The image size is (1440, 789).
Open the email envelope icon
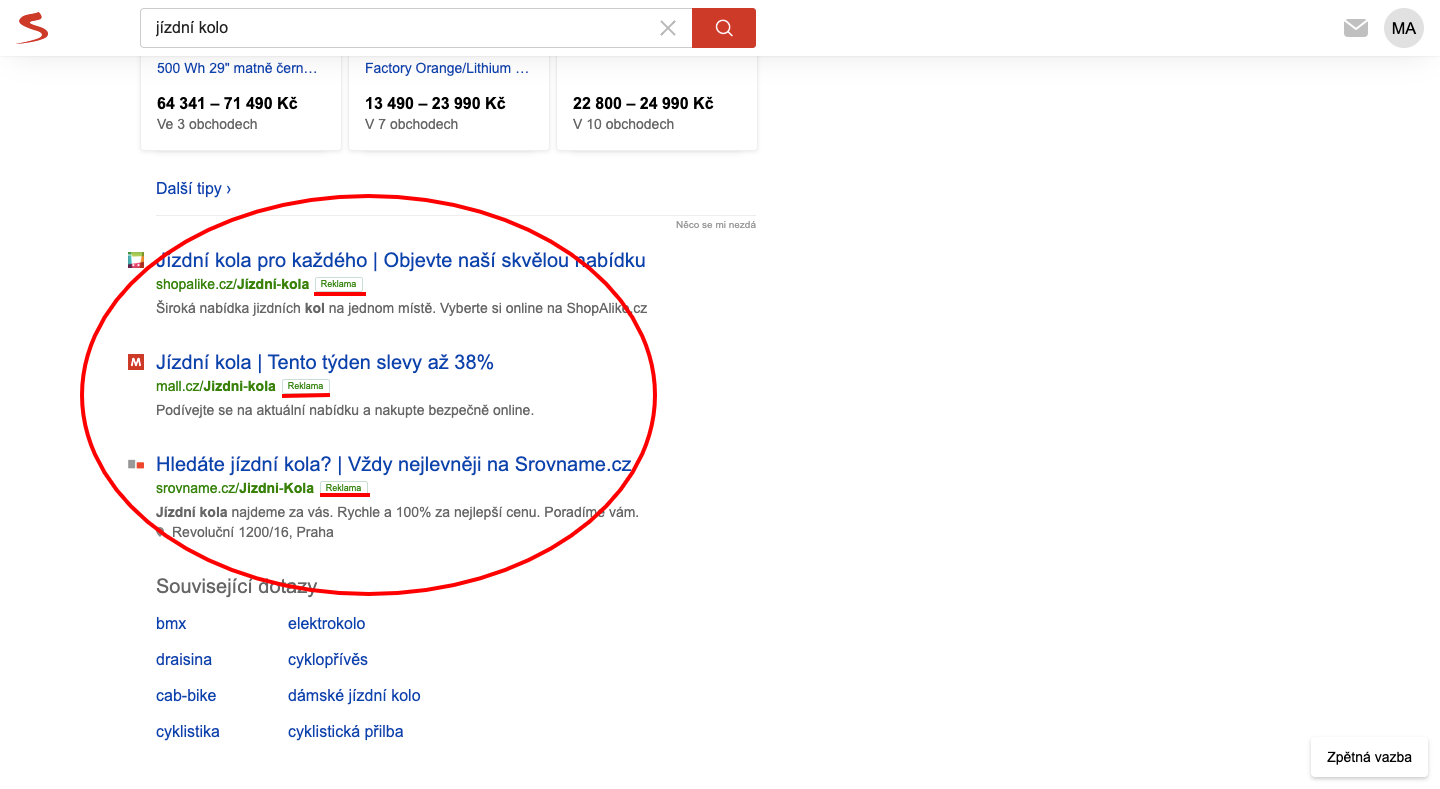click(1356, 28)
